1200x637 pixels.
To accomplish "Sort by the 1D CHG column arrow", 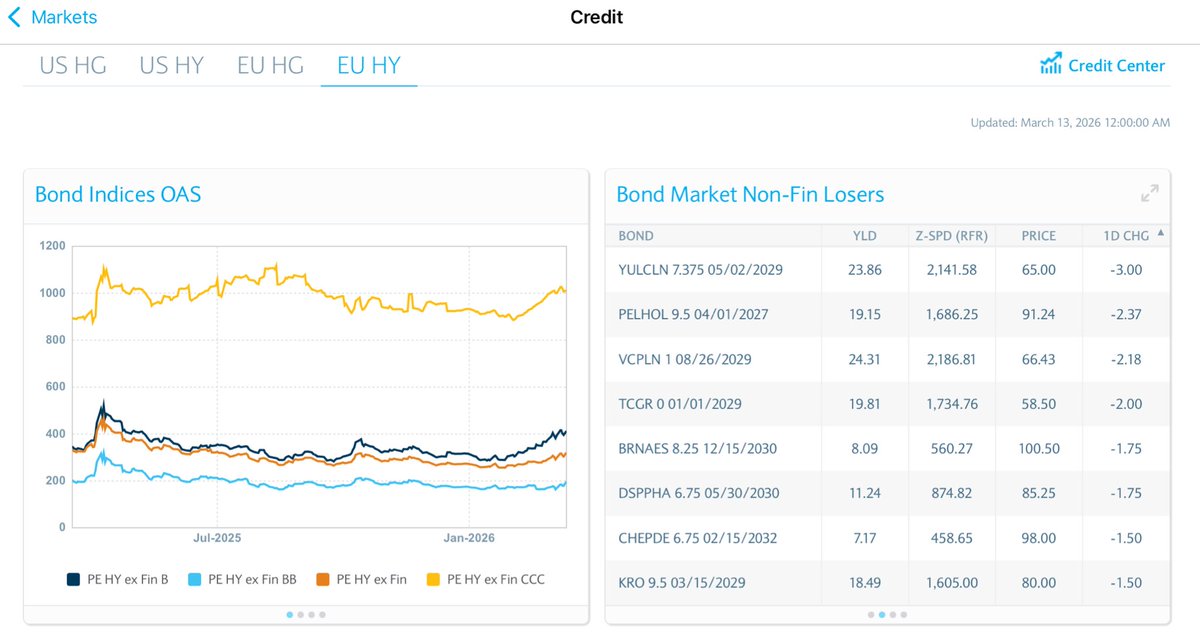I will (x=1160, y=234).
